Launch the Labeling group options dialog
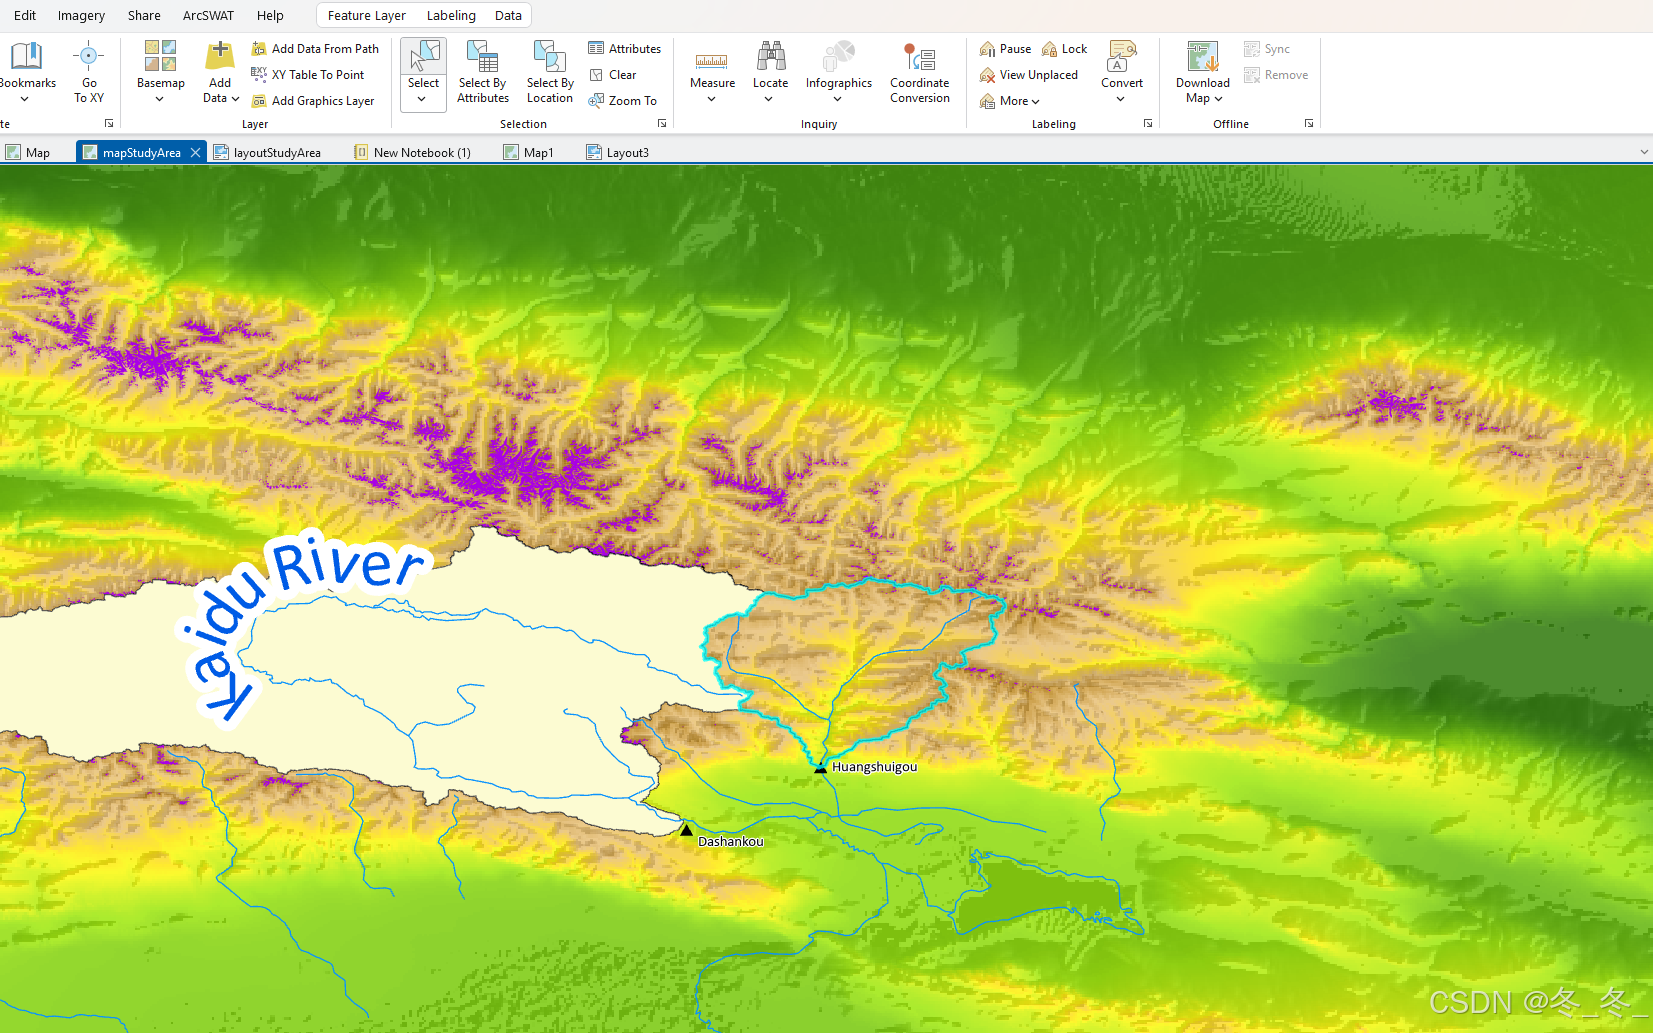 point(1148,124)
